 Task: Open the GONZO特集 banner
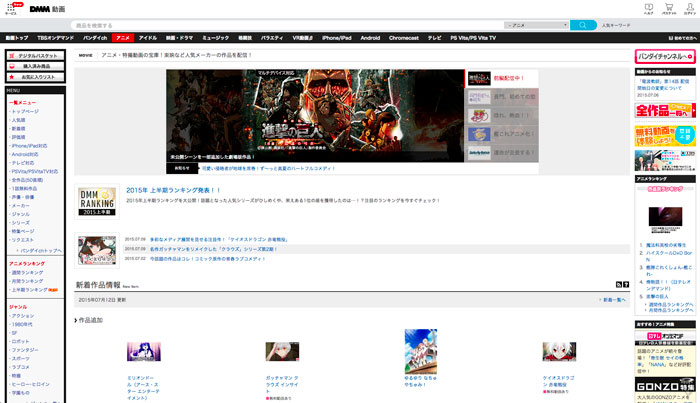click(665, 384)
